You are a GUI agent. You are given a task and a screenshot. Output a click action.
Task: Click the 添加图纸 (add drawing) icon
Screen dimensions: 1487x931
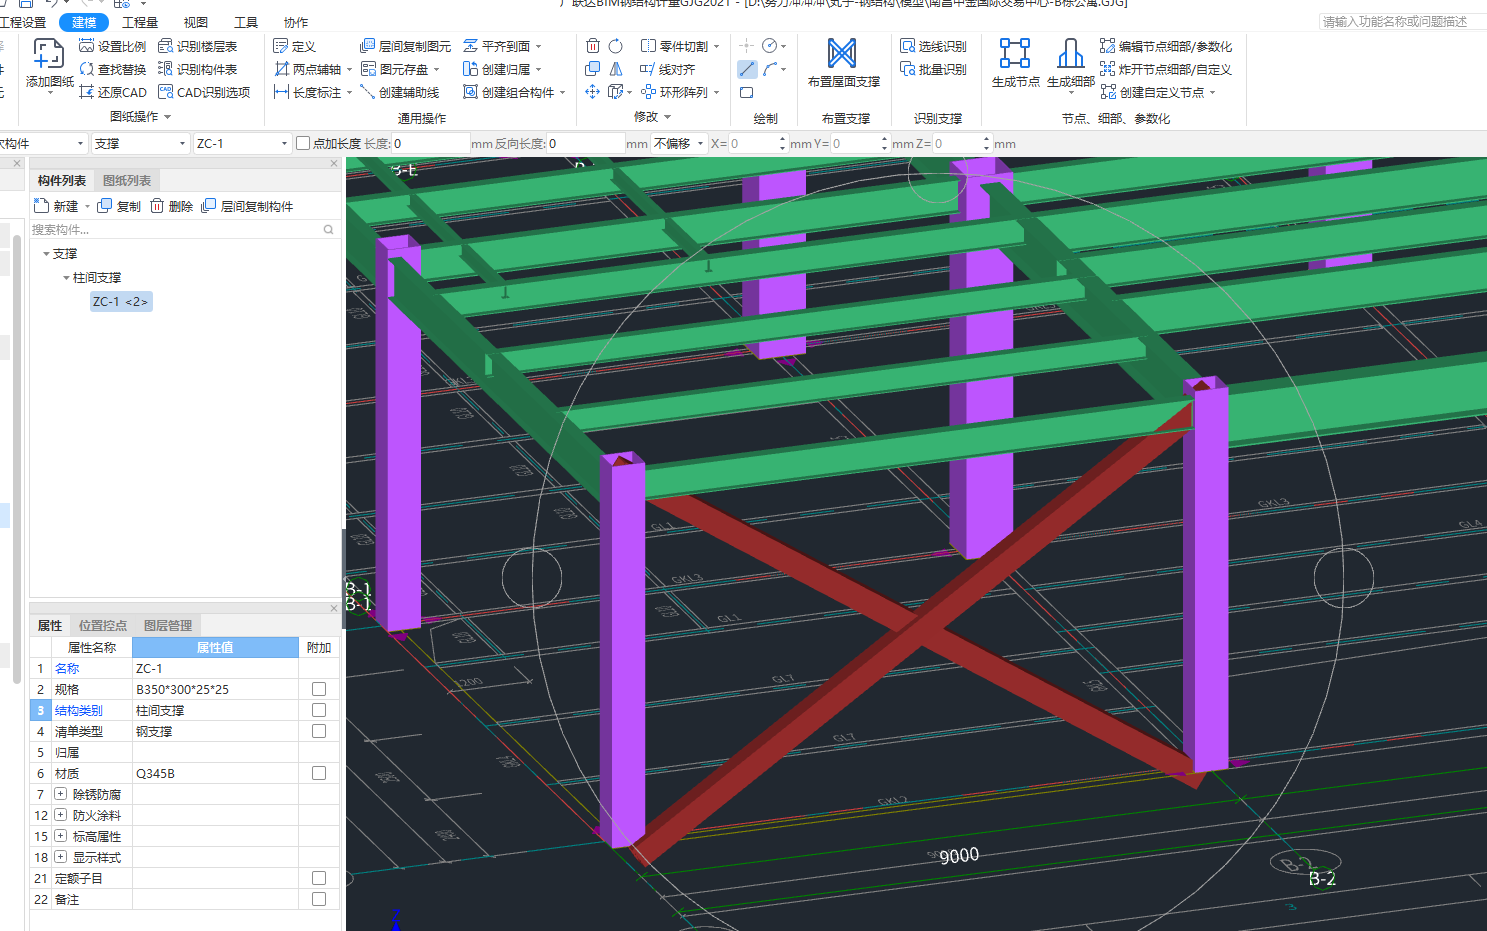pos(49,55)
